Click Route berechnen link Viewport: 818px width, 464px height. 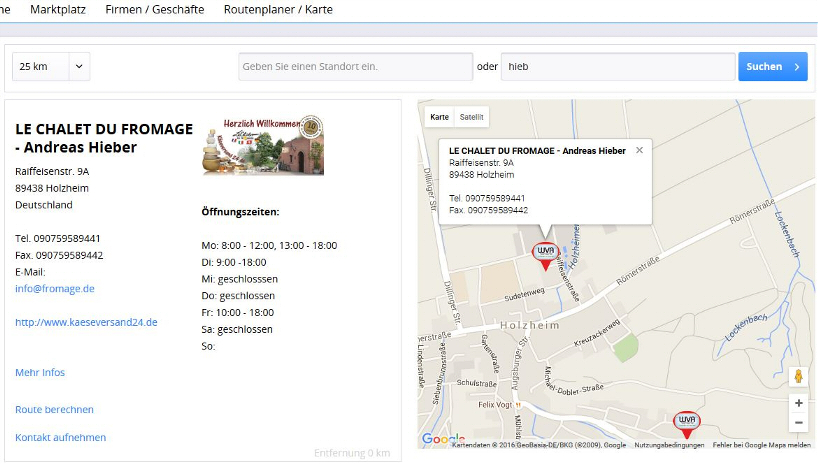click(54, 409)
